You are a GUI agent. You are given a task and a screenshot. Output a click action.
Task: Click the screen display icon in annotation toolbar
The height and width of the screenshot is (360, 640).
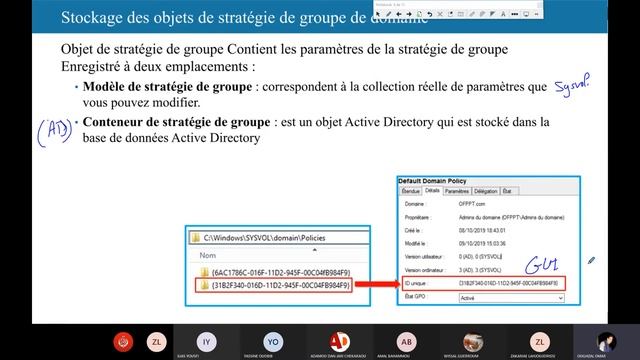pos(526,14)
